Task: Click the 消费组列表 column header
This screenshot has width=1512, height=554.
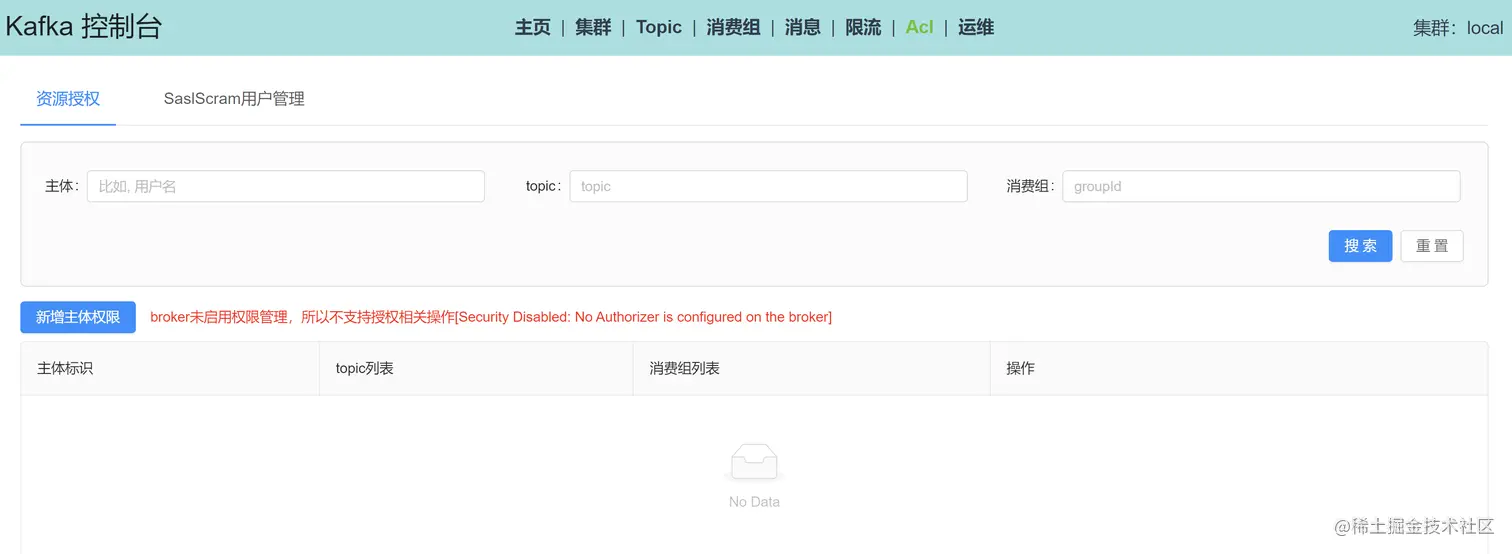Action: click(x=811, y=368)
